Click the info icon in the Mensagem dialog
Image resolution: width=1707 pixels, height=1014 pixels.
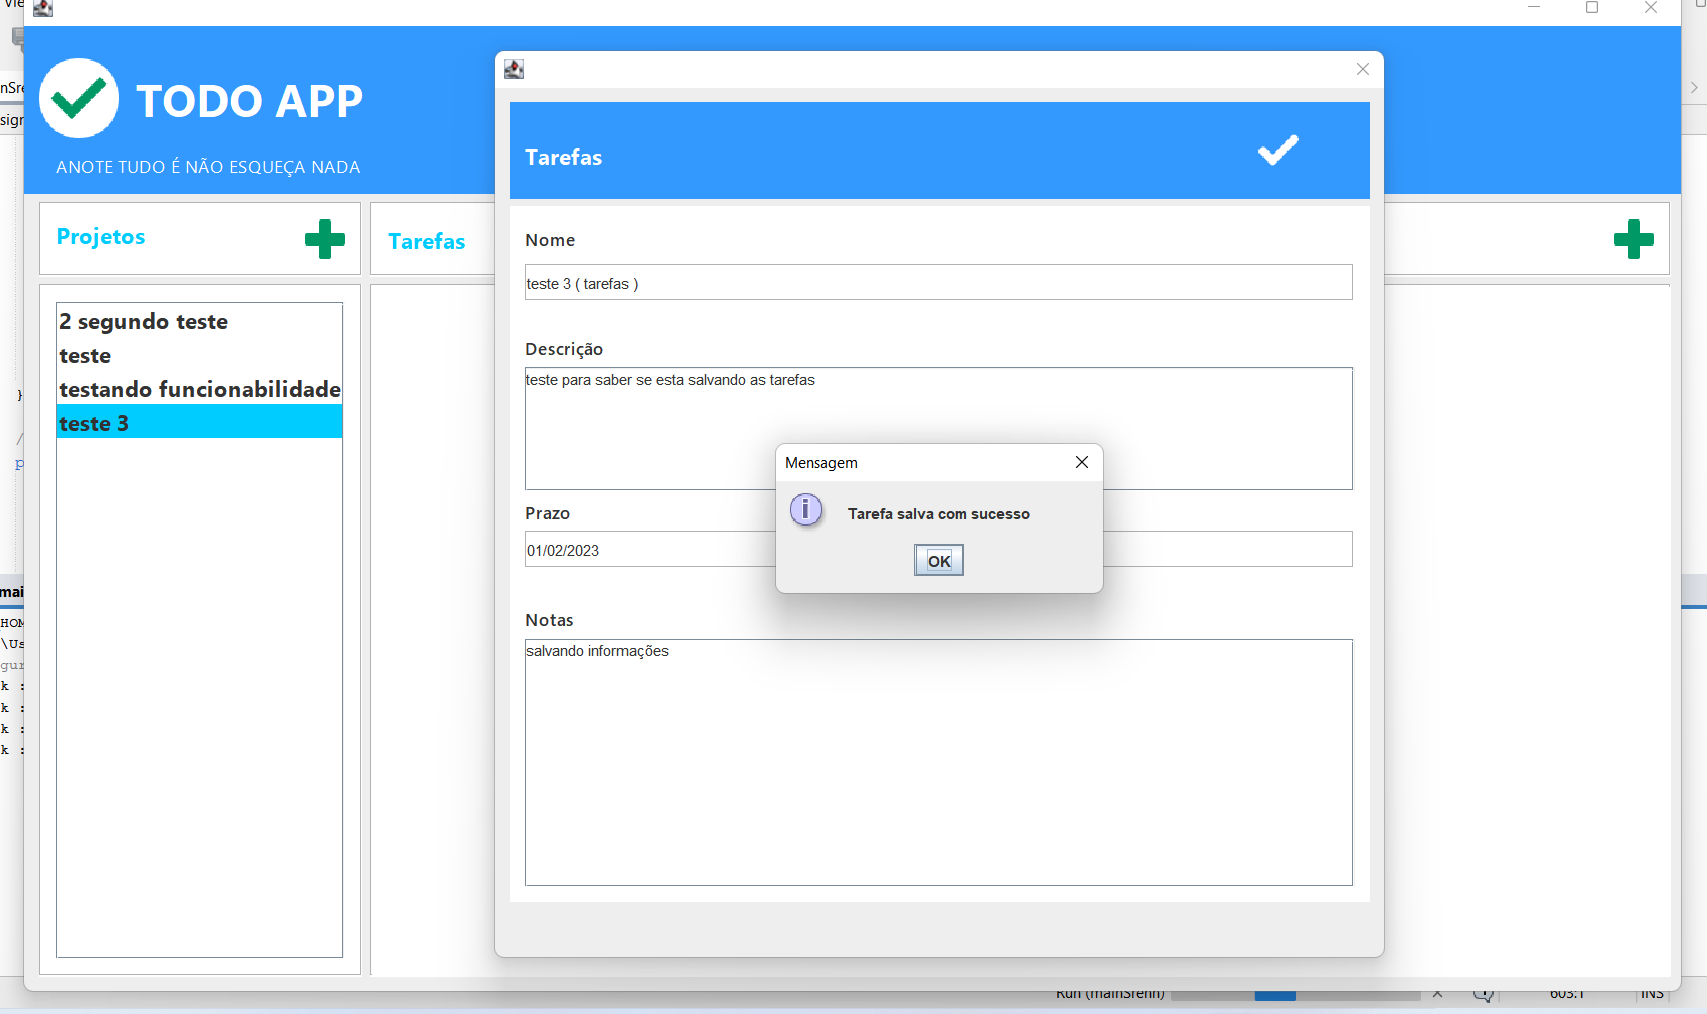[x=807, y=510]
